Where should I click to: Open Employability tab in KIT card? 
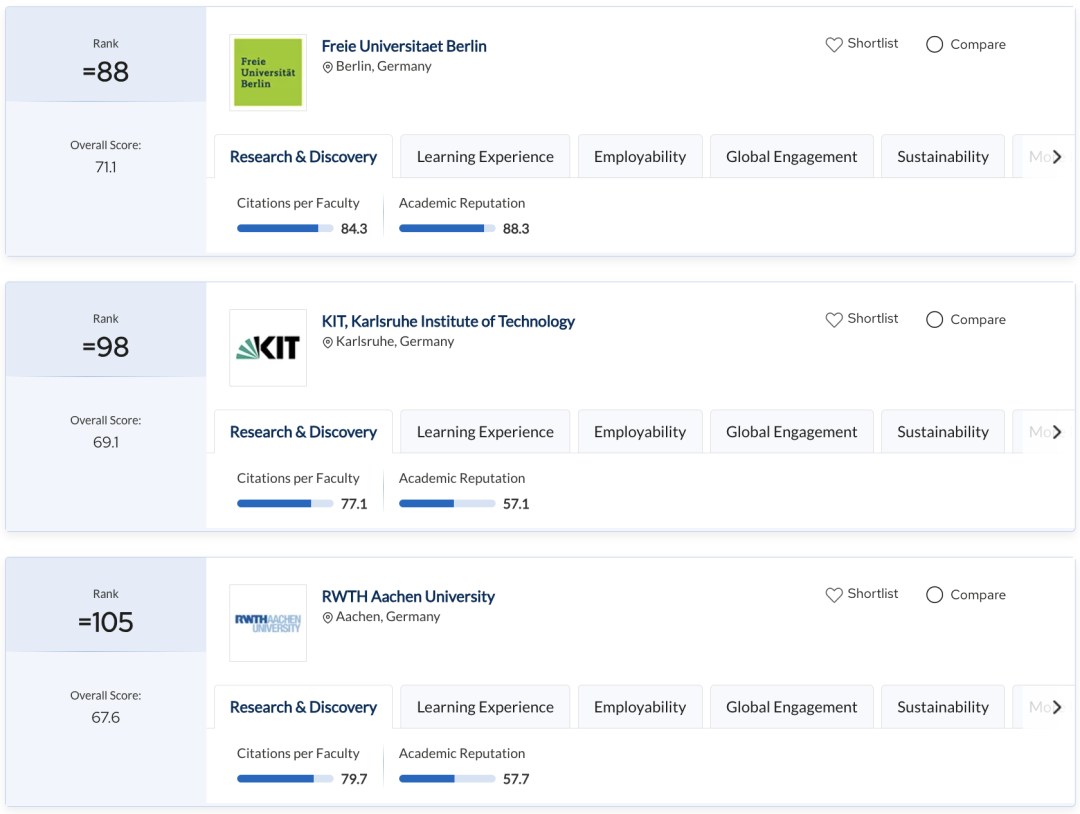point(640,432)
